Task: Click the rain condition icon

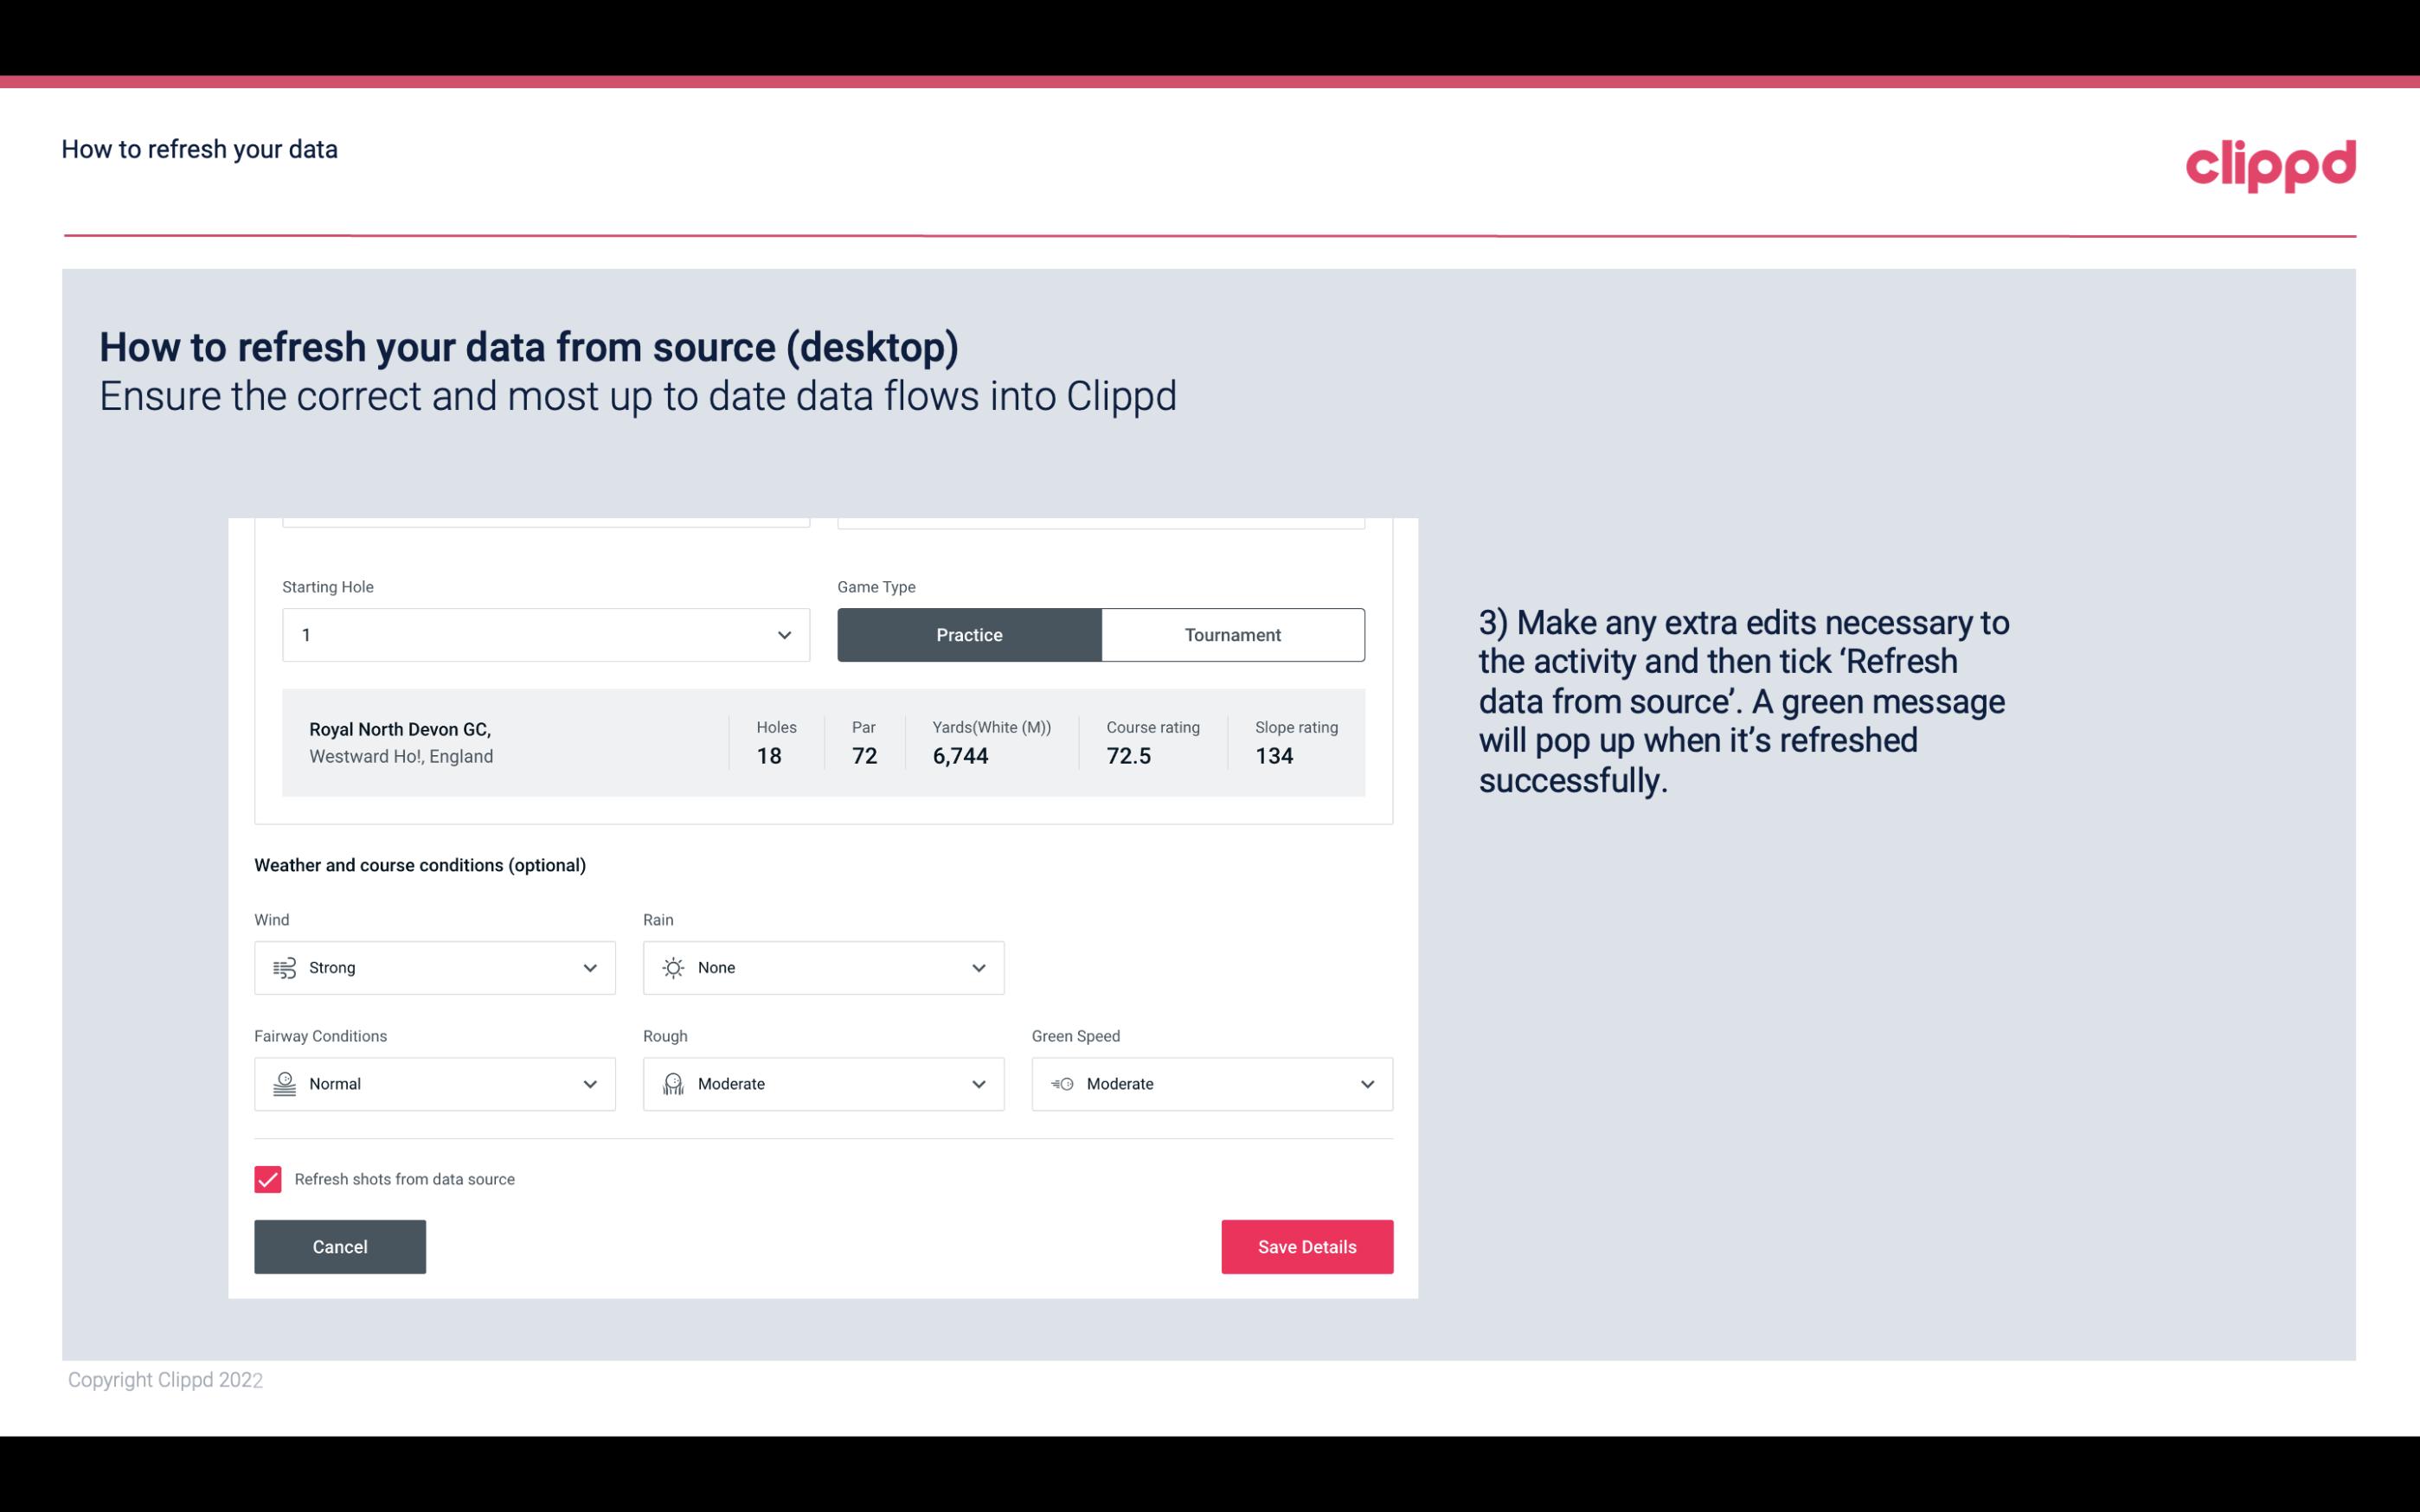Action: click(672, 967)
